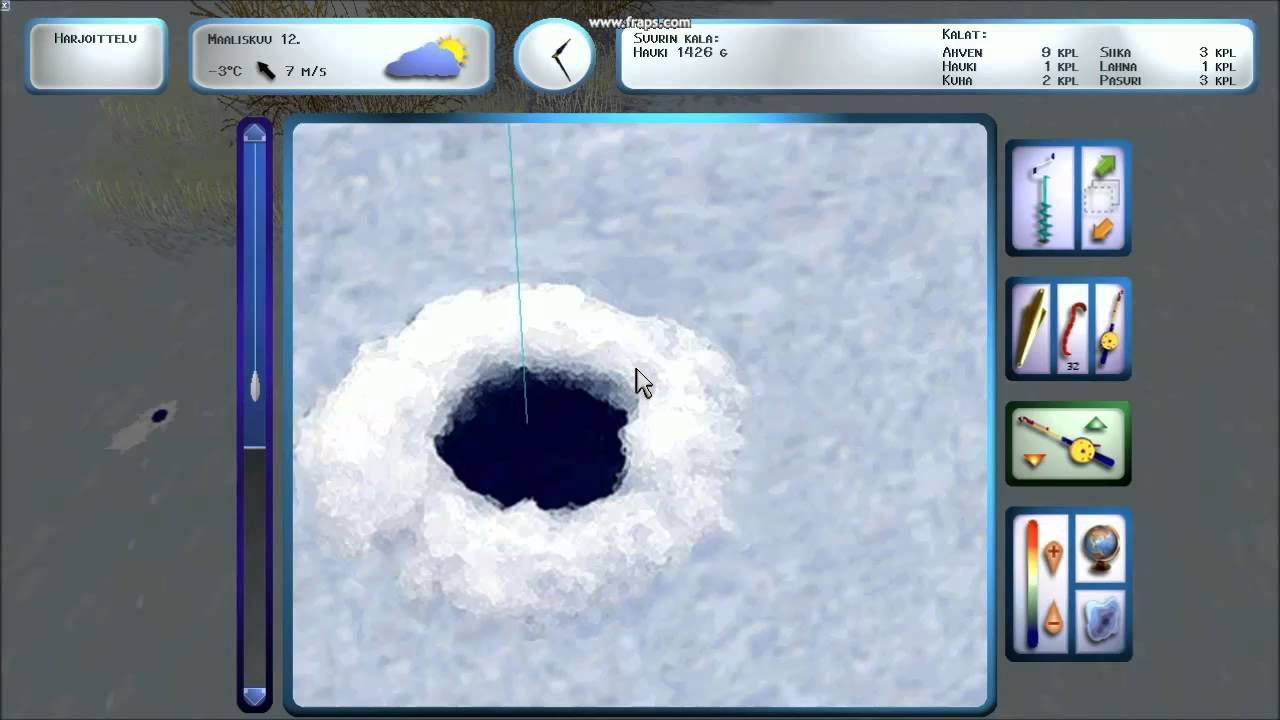Click the plus zoom marker
The height and width of the screenshot is (720, 1280).
(1053, 557)
